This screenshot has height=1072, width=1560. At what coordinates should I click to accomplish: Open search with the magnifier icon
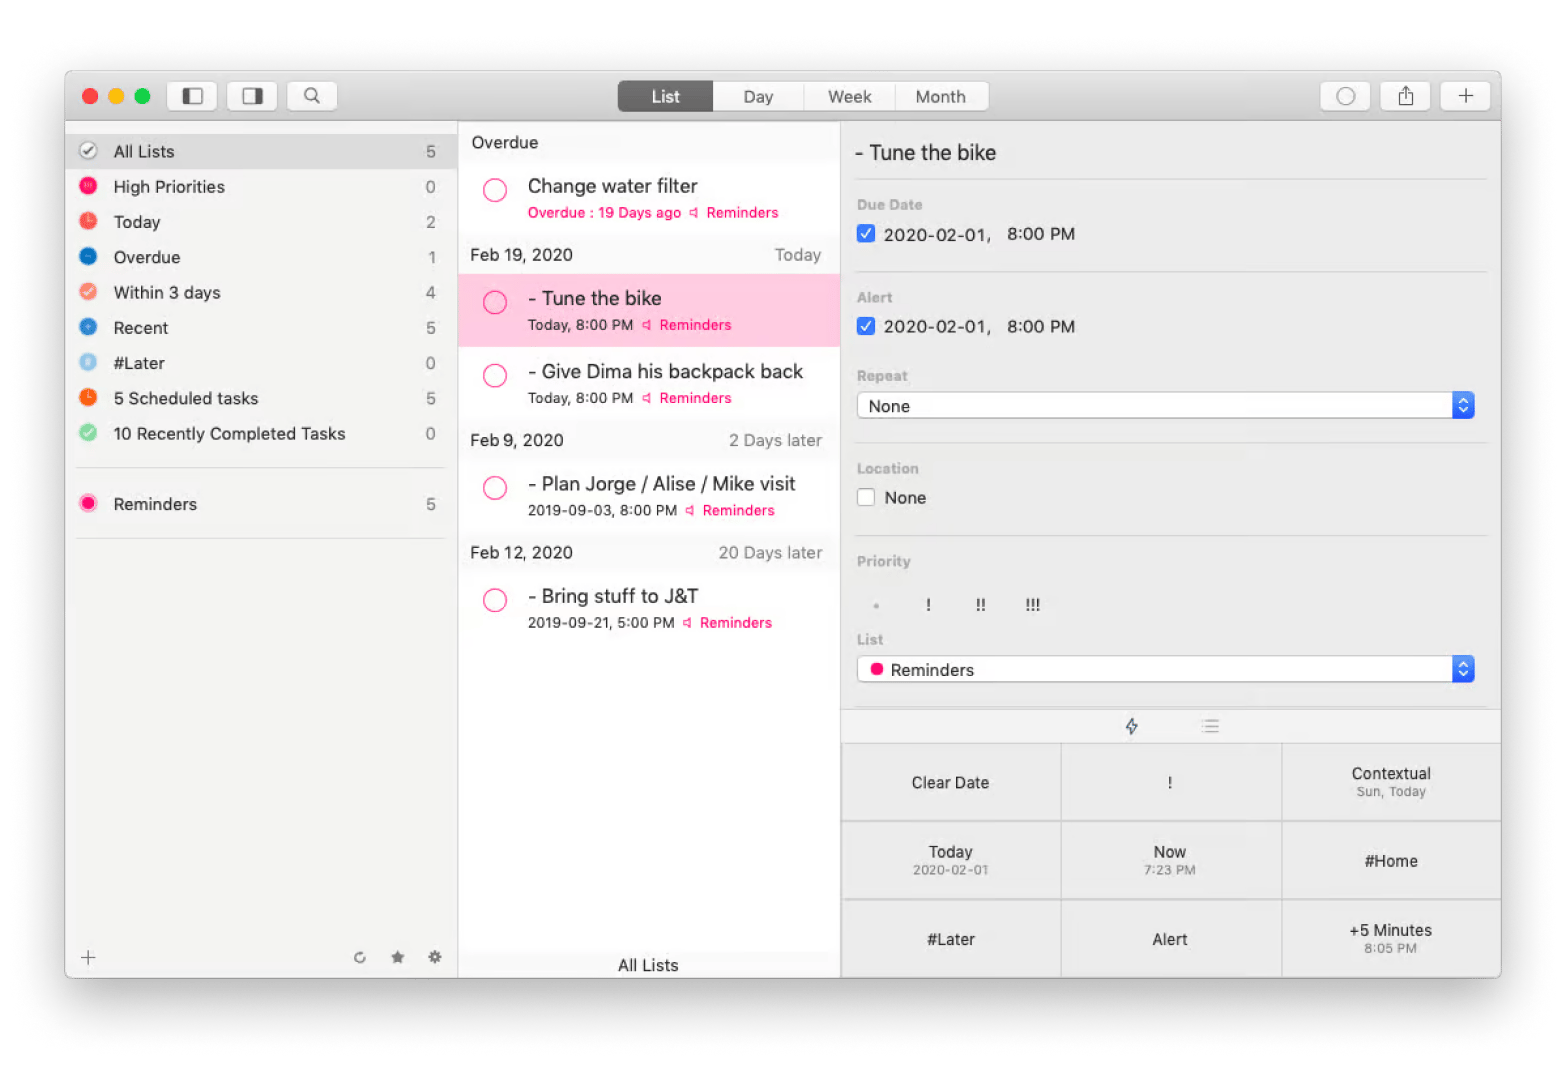(312, 96)
